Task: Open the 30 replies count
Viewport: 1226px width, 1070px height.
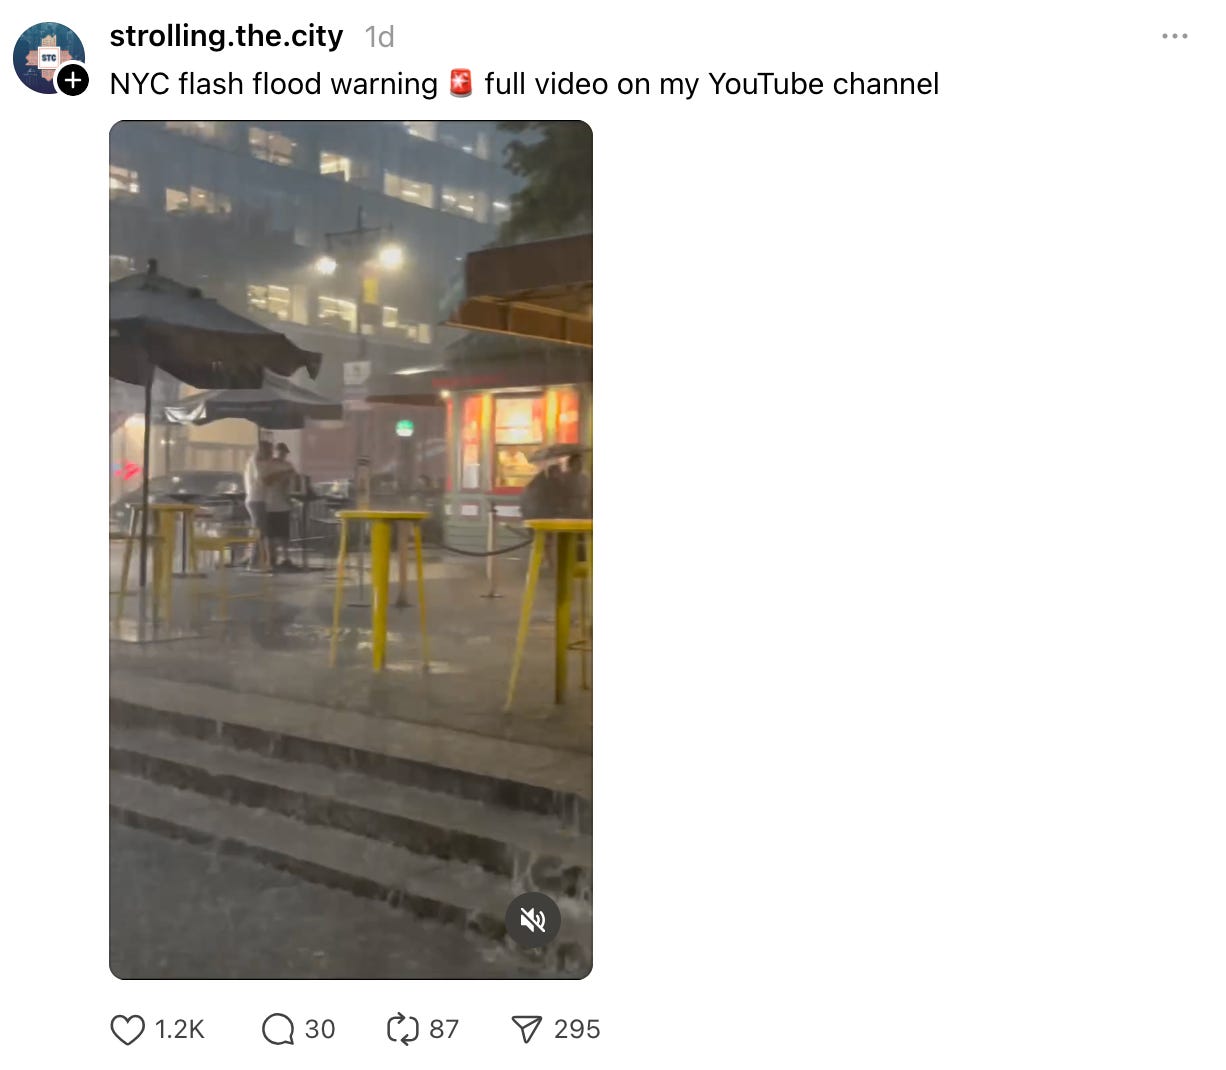Action: [x=320, y=1029]
